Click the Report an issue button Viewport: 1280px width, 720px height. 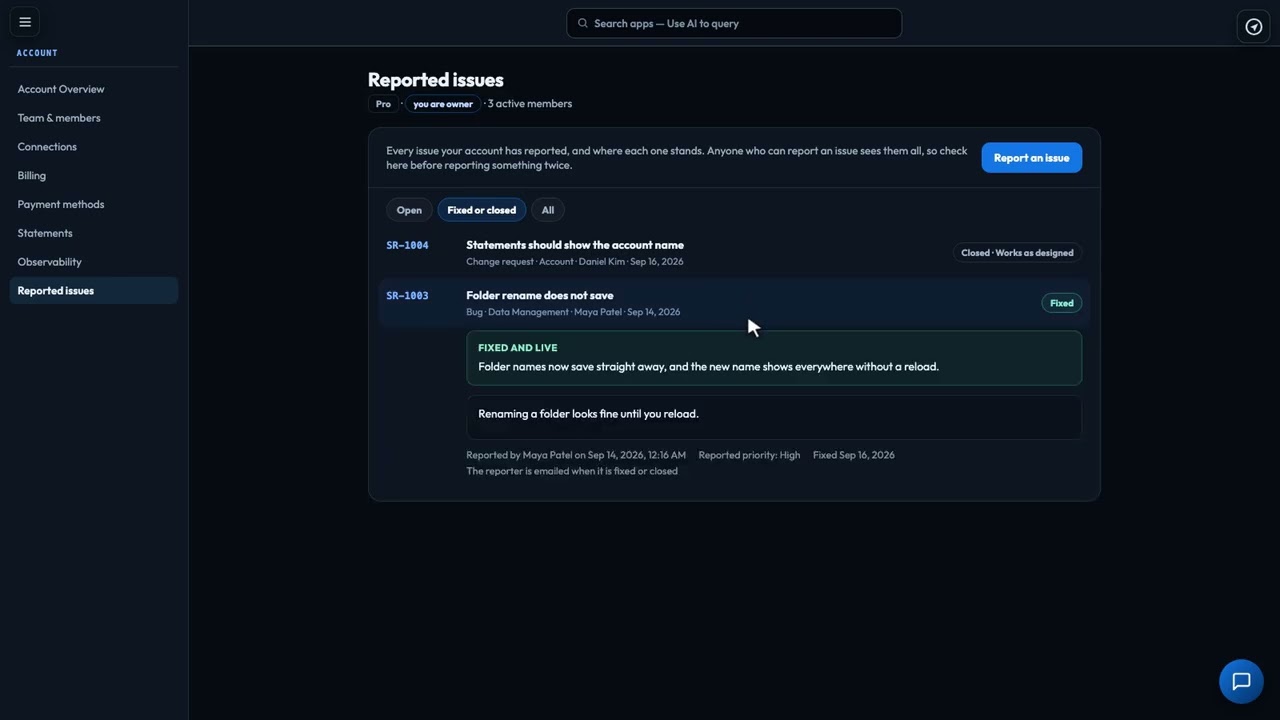(x=1031, y=158)
